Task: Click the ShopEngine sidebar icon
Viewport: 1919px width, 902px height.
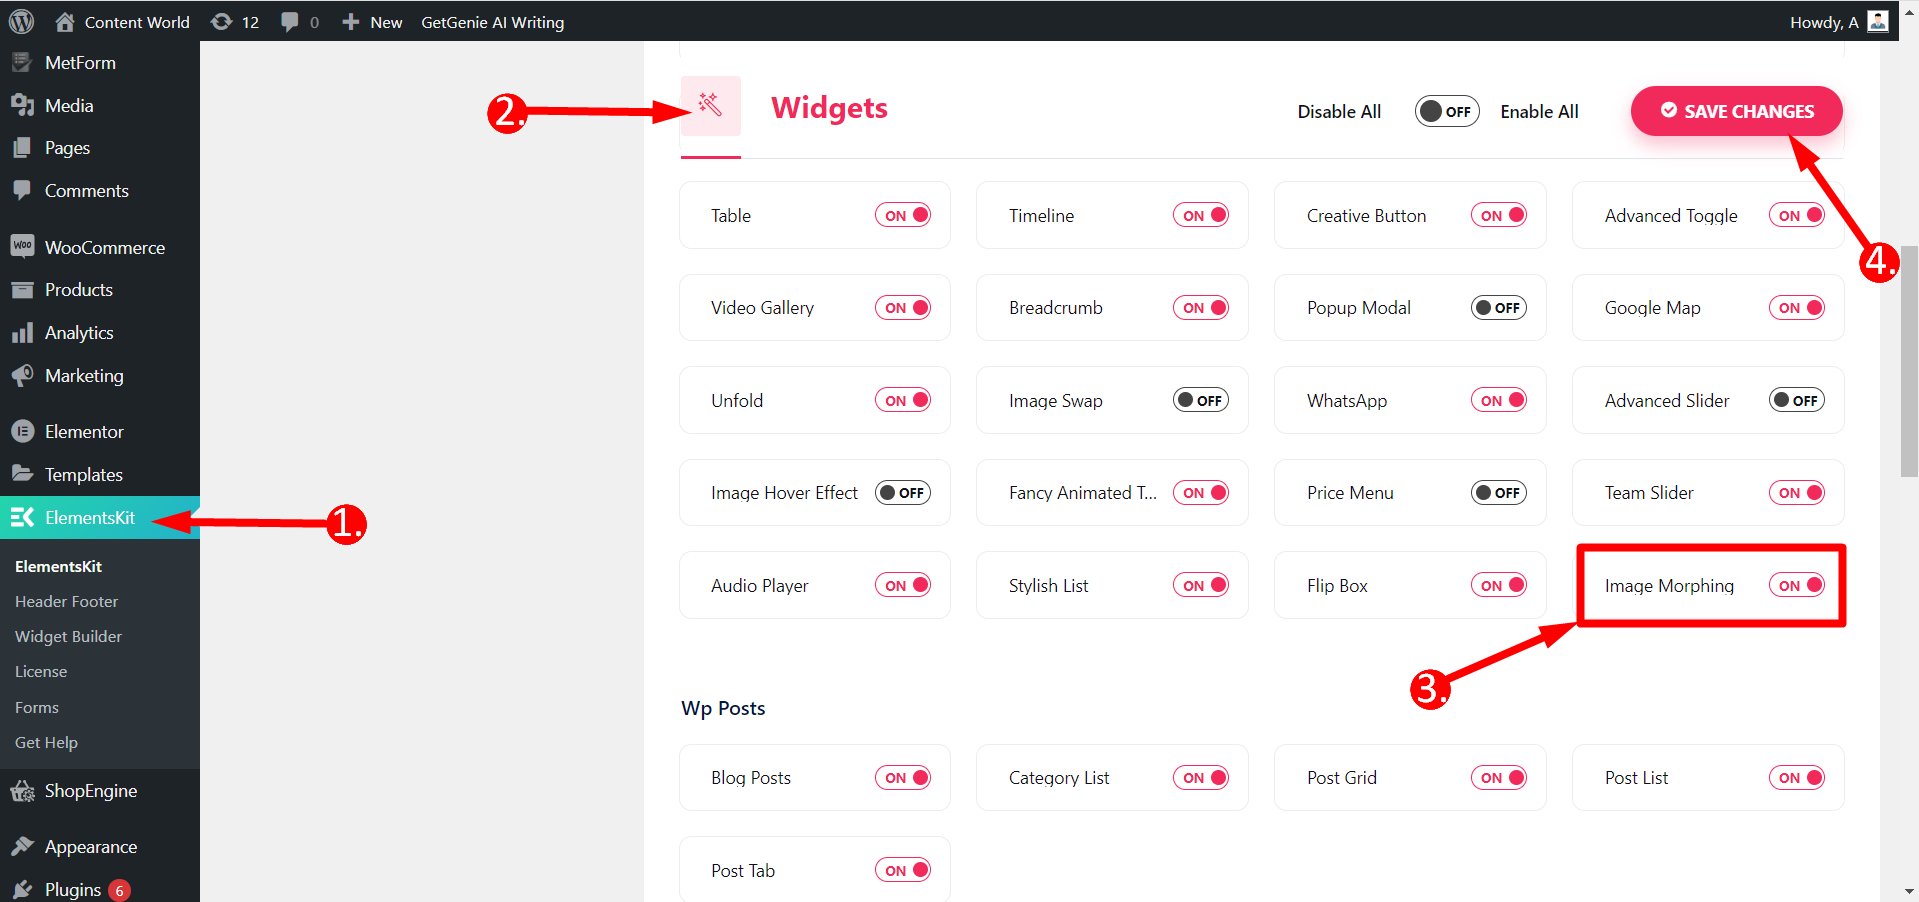Action: 22,791
